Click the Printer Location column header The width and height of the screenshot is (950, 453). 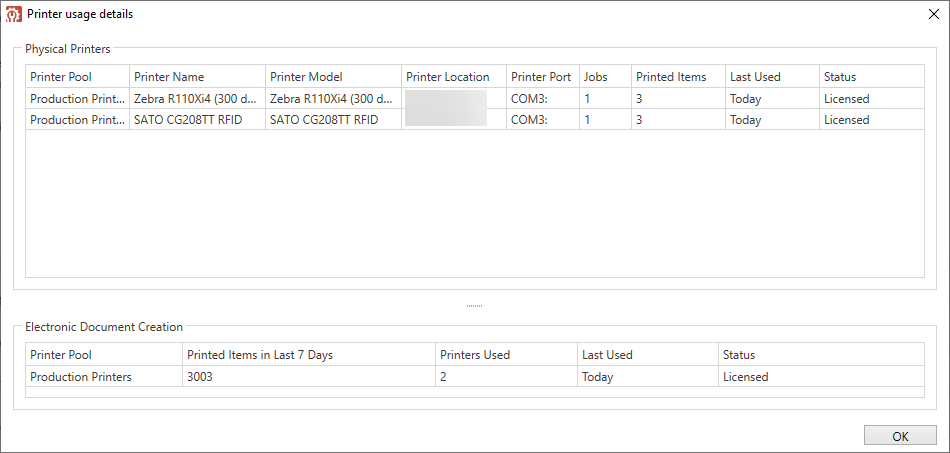tap(454, 77)
